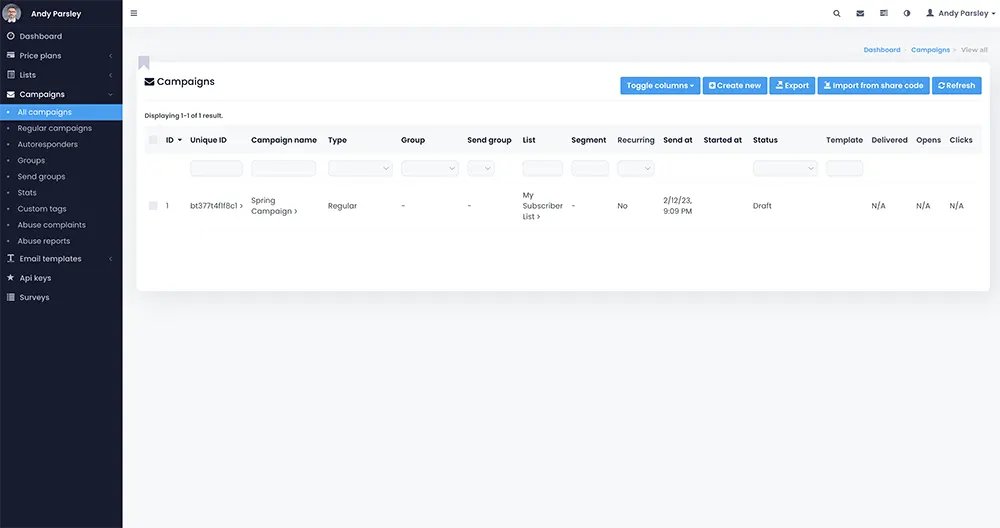1000x528 pixels.
Task: Click the Draft status cell
Action: [762, 206]
